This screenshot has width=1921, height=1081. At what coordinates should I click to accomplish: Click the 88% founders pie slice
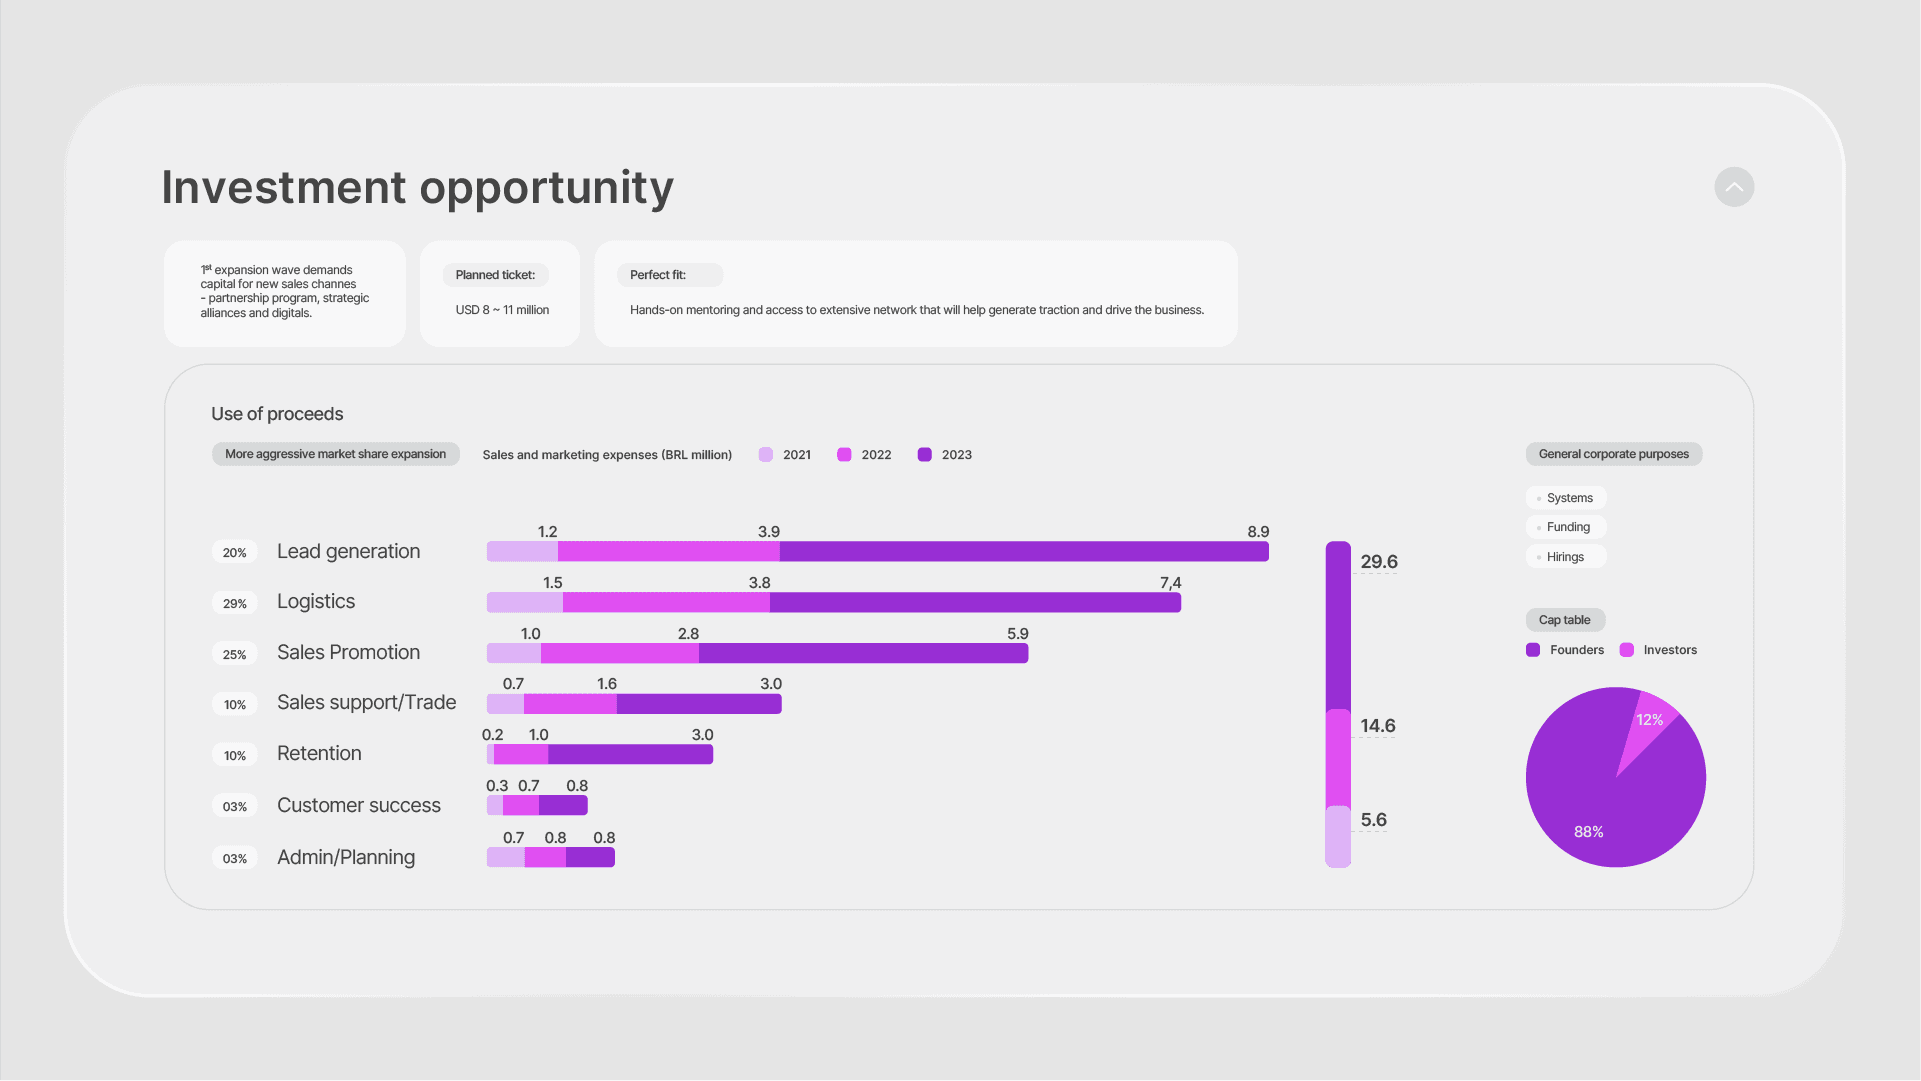point(1600,800)
